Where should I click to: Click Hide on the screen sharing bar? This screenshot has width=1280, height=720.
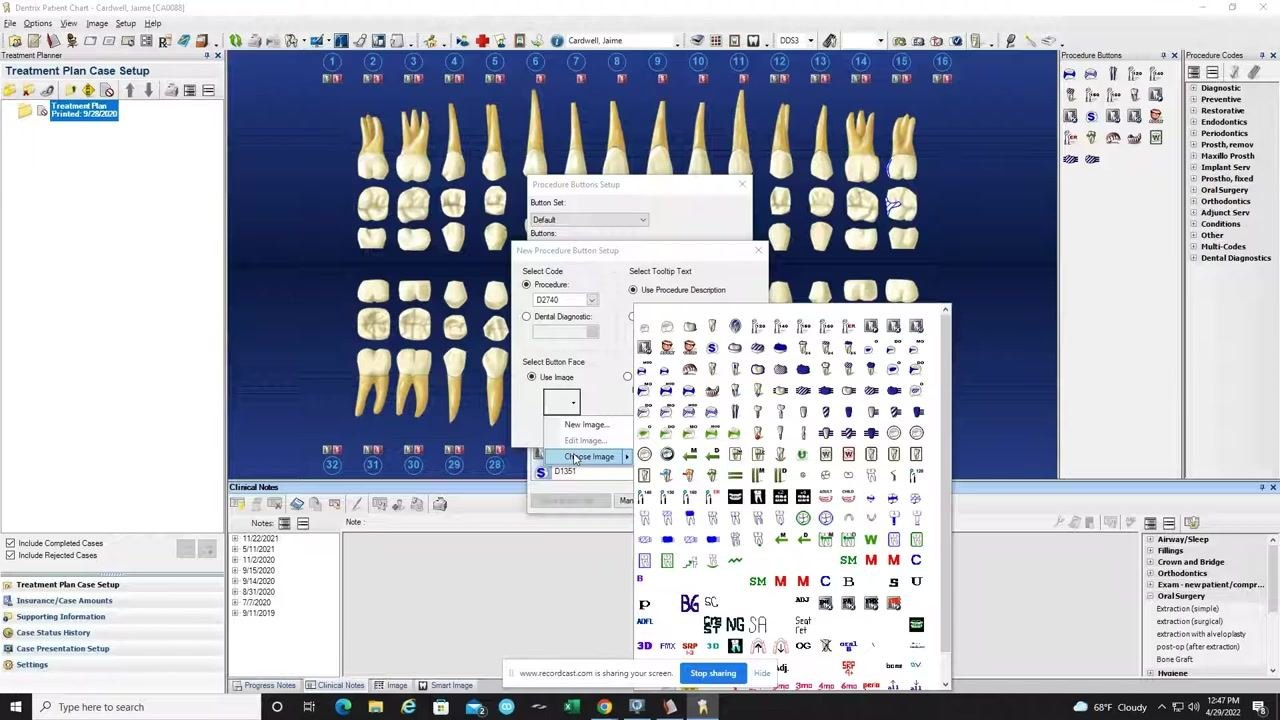click(x=762, y=673)
